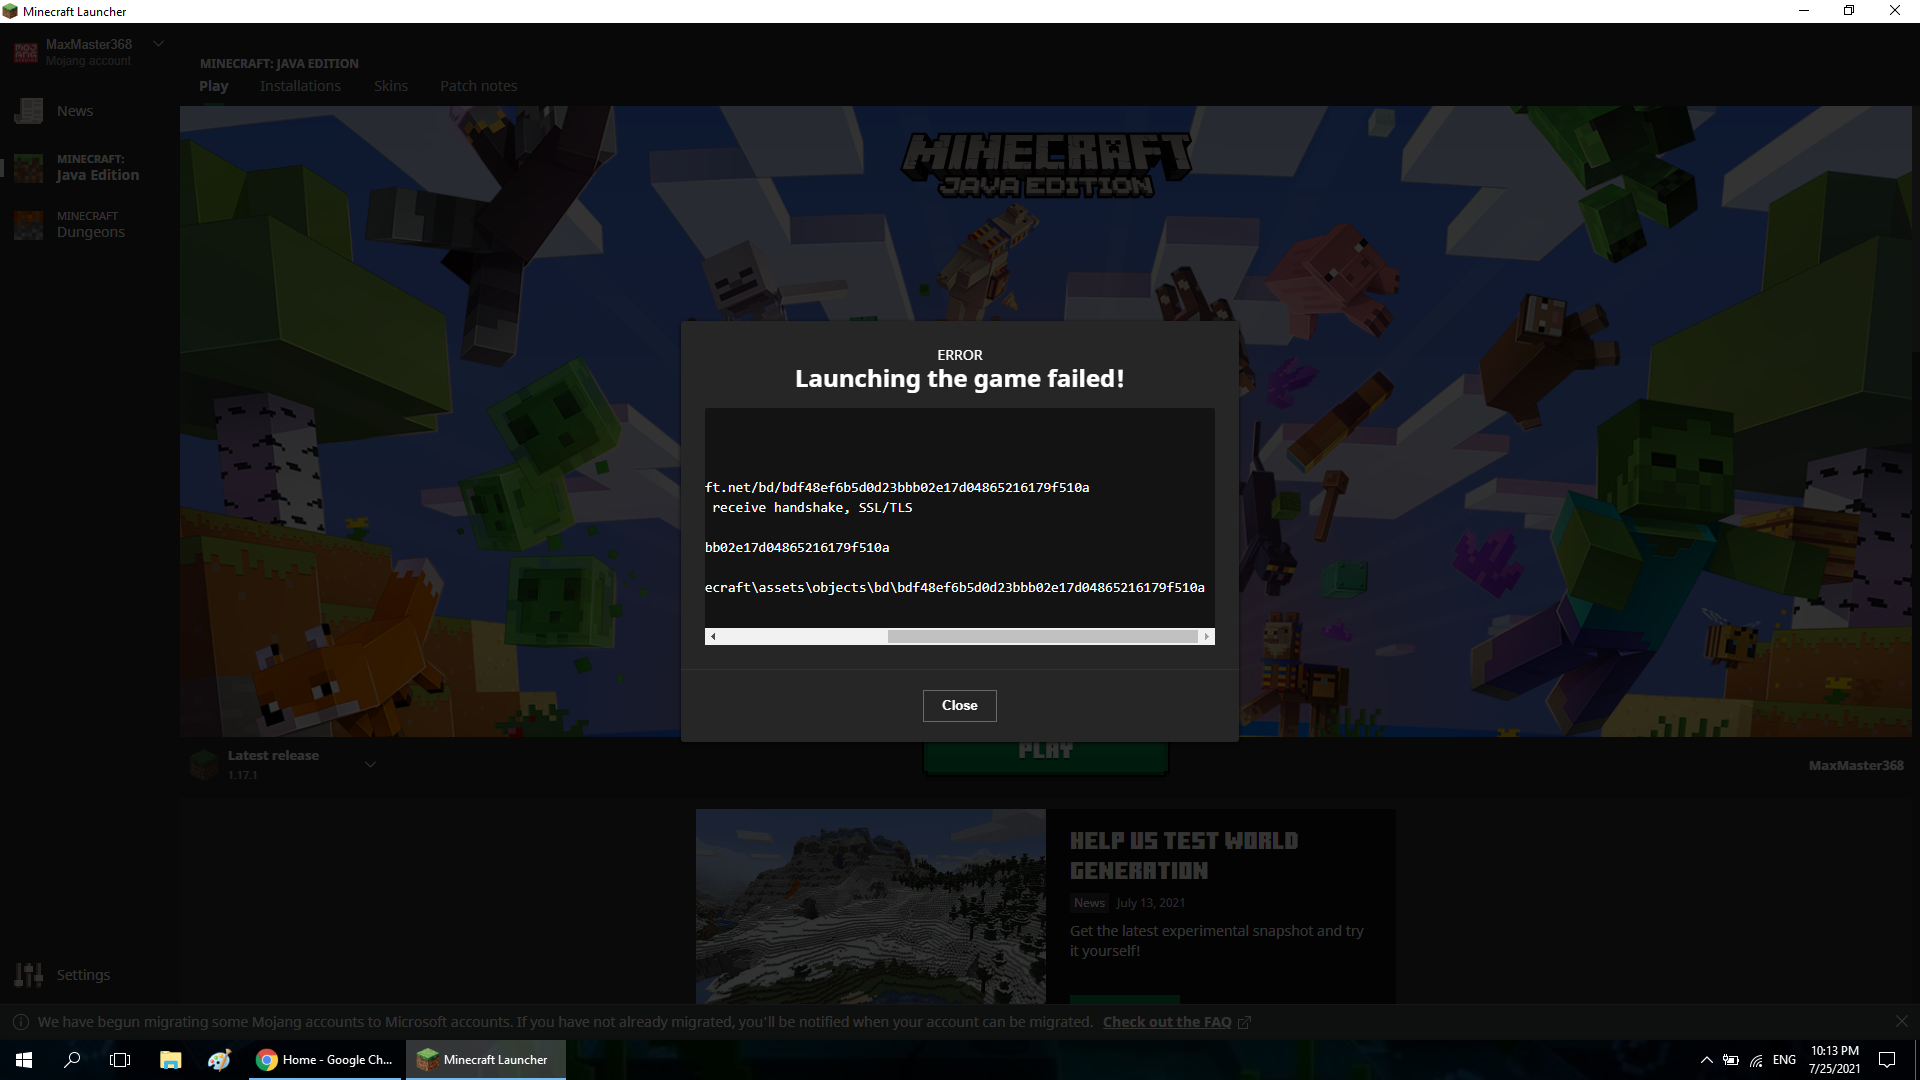
Task: Expand the Latest release version dropdown
Action: click(x=370, y=765)
